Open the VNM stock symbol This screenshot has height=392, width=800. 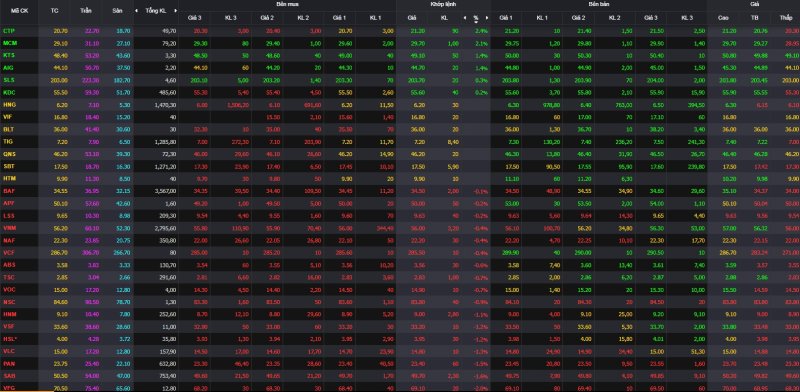tap(9, 227)
